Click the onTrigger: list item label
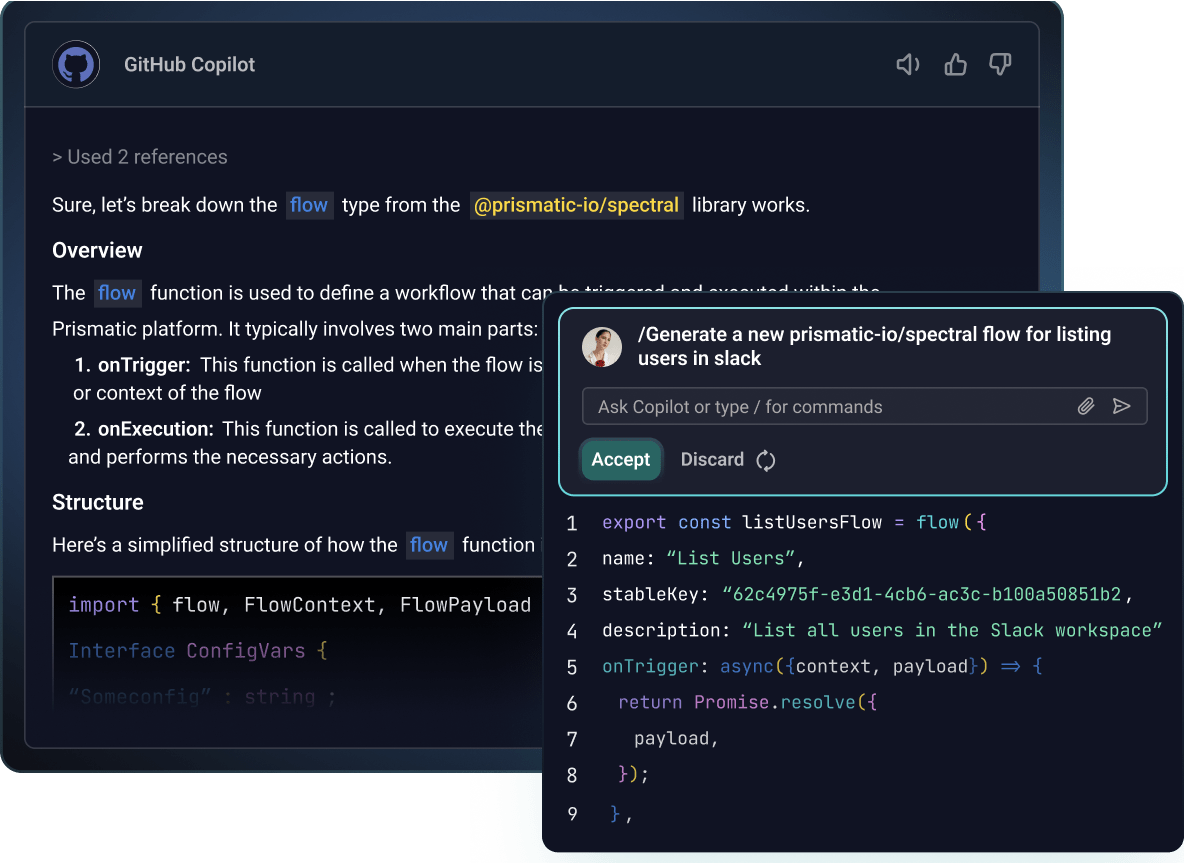The height and width of the screenshot is (863, 1184). coord(143,365)
